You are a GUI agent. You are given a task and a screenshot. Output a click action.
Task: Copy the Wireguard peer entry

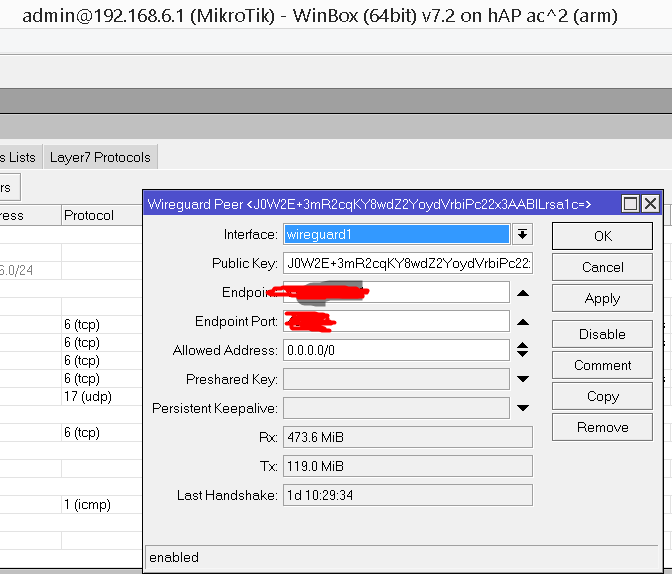[602, 396]
